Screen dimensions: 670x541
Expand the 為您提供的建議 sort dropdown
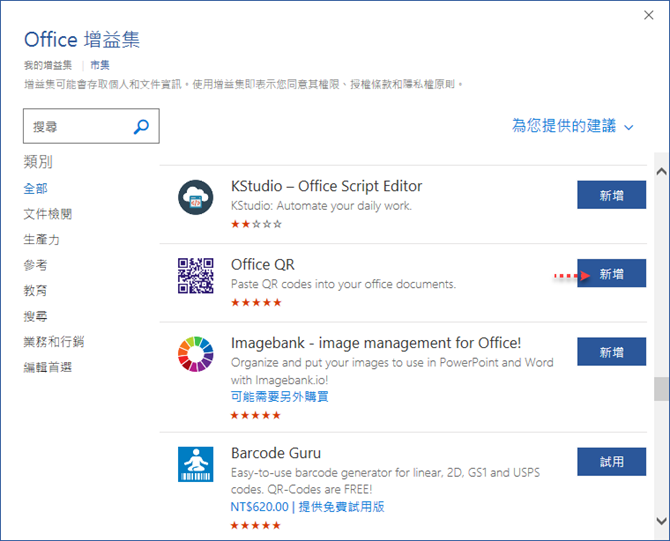573,126
